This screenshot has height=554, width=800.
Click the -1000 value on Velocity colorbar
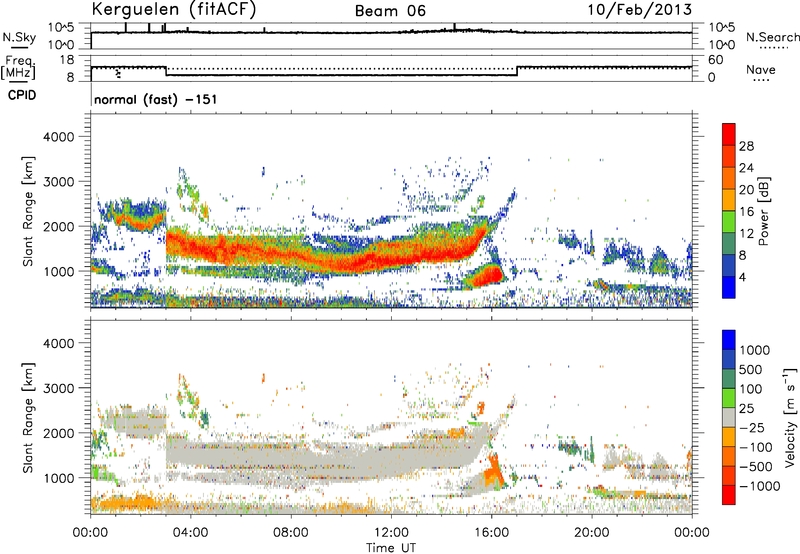pos(760,486)
